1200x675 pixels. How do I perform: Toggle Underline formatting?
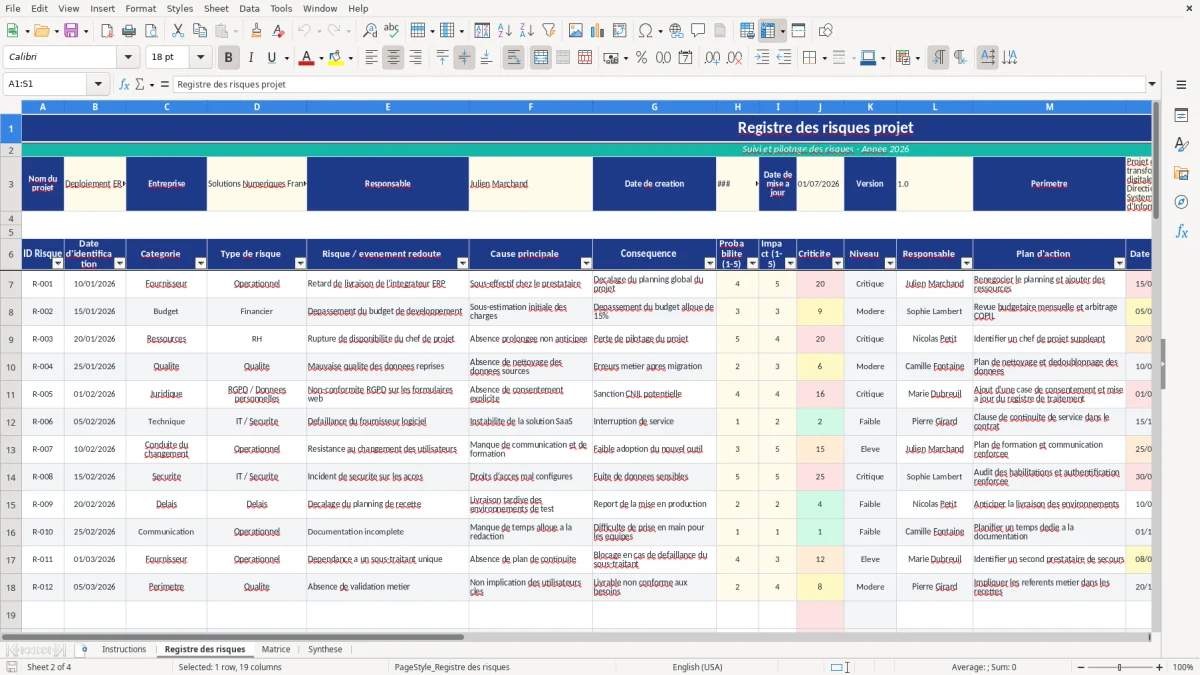[x=272, y=58]
